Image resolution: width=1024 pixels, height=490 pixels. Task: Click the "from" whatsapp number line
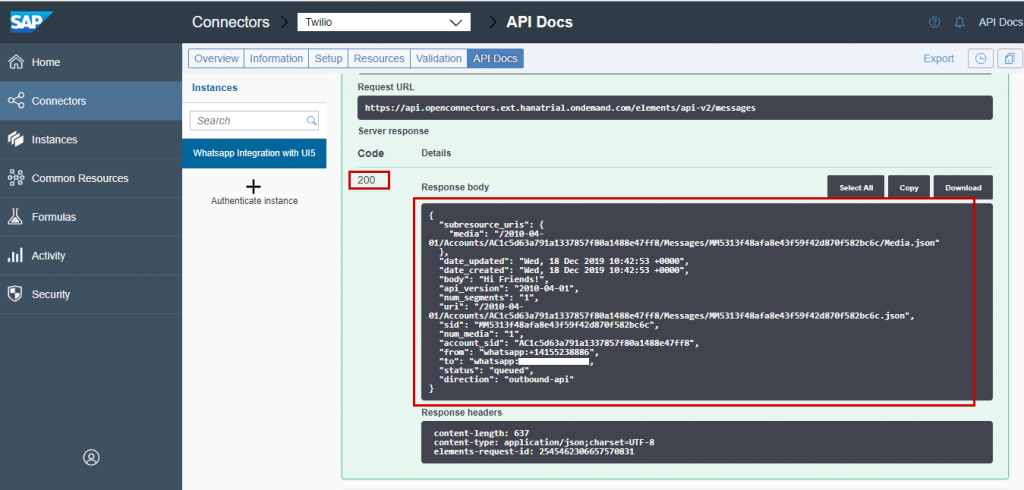pyautogui.click(x=519, y=352)
